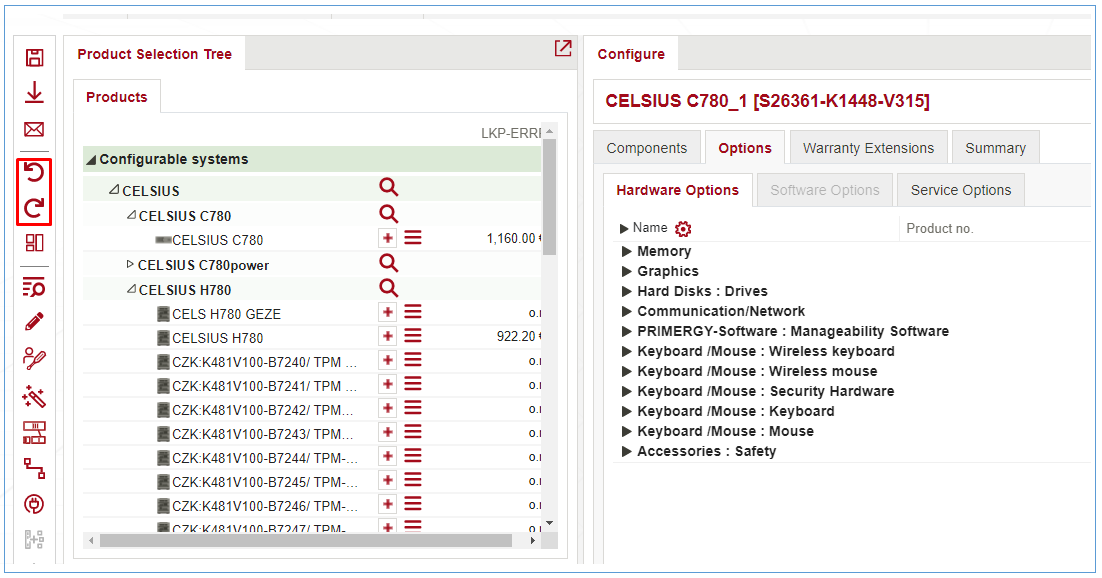This screenshot has width=1102, height=578.
Task: Click the Configure panel tab
Action: point(631,54)
